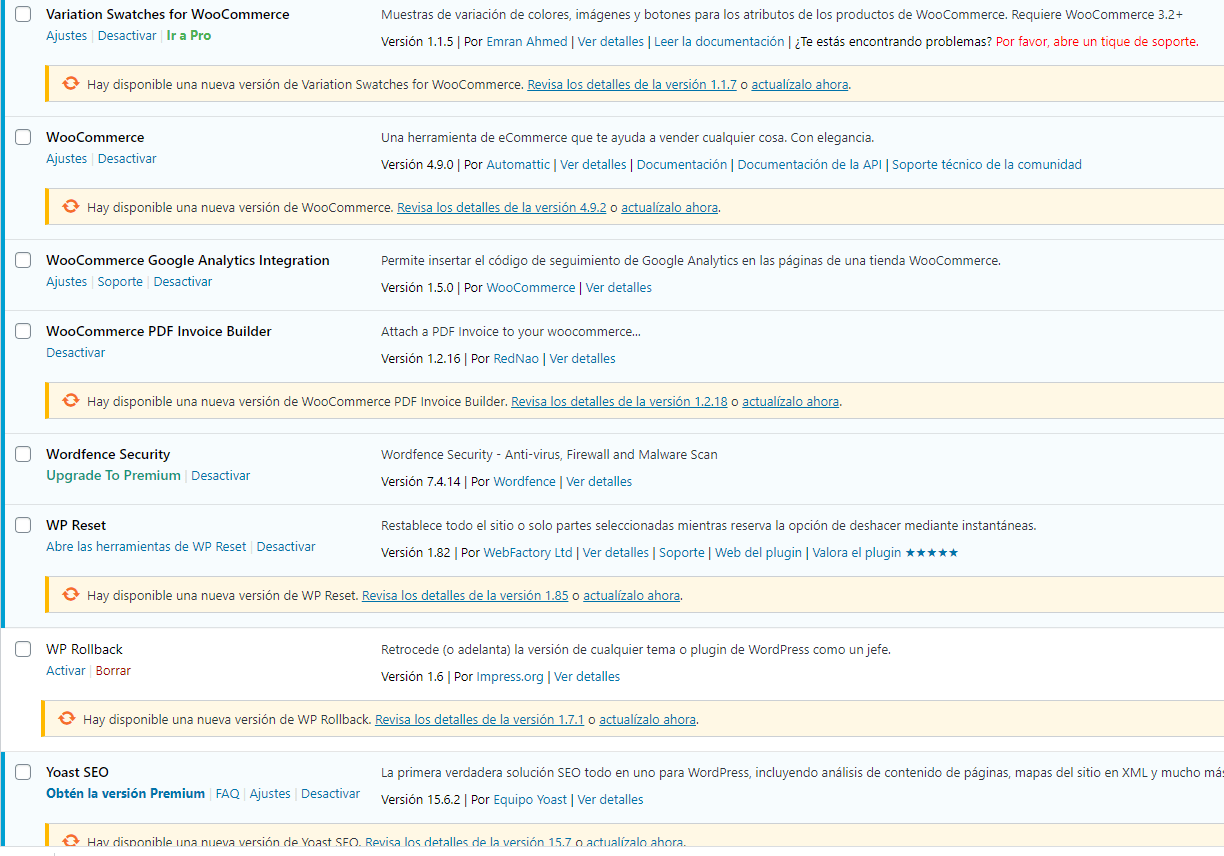
Task: Click update icon in WP Reset notice
Action: click(70, 595)
